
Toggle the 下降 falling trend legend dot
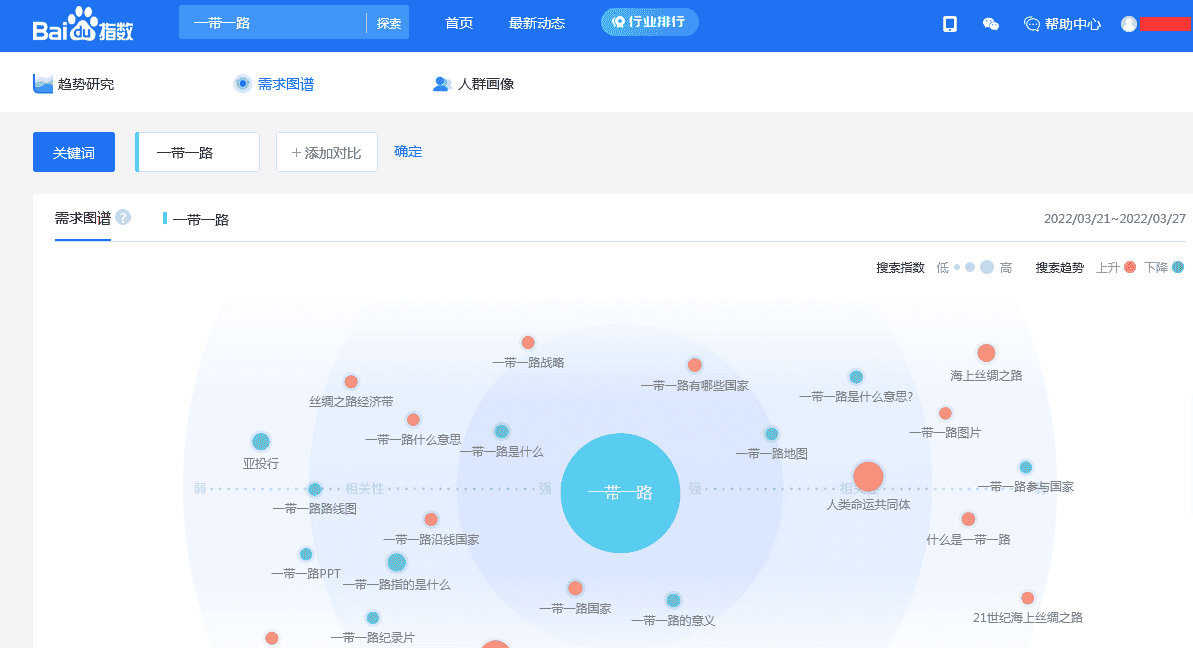pyautogui.click(x=1180, y=267)
